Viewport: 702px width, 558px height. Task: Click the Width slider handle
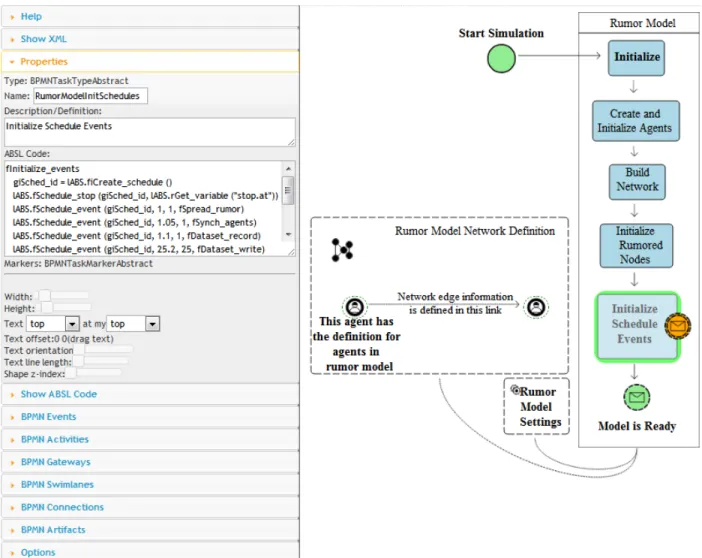pos(44,296)
